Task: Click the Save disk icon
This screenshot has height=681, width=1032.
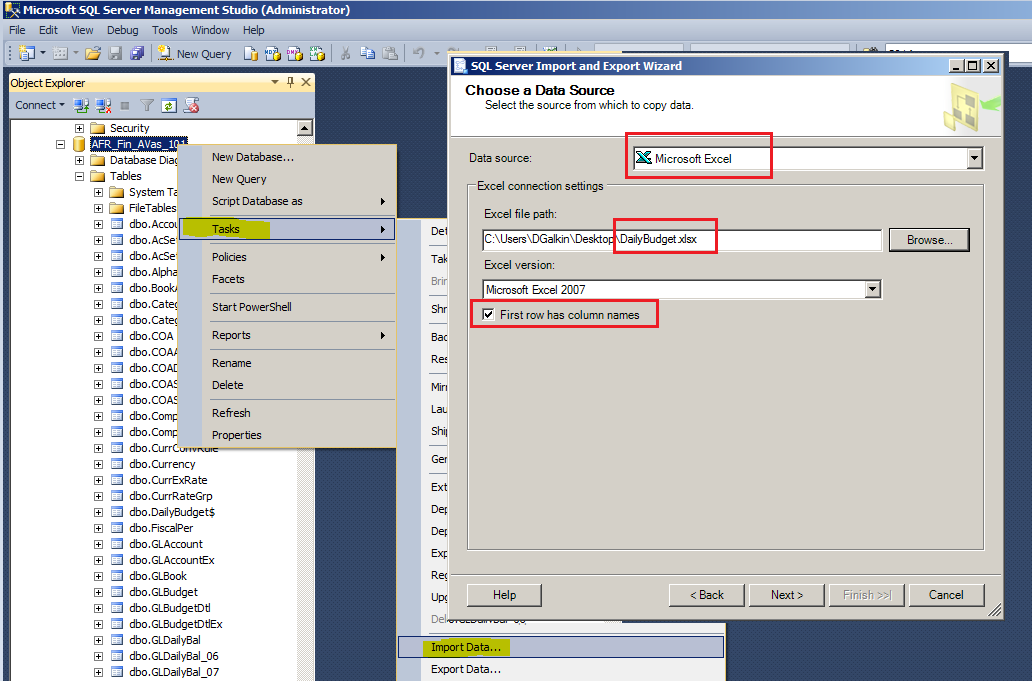Action: click(115, 53)
